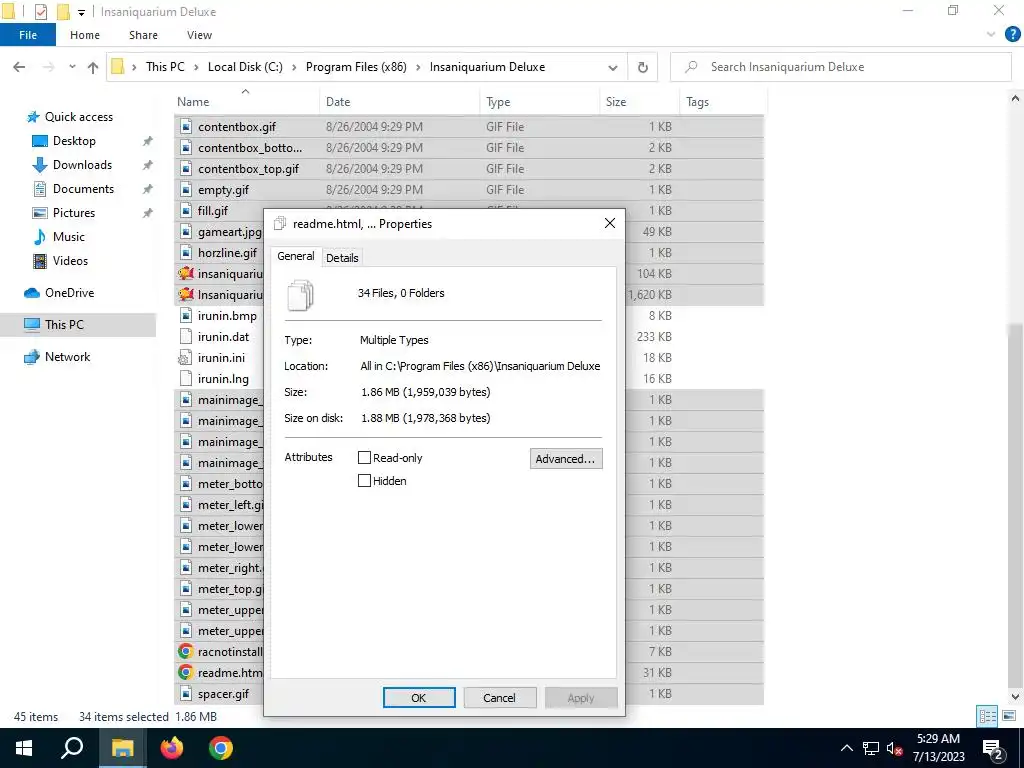Click the Chrome icon beside racnotinstall file
Image resolution: width=1024 pixels, height=768 pixels.
click(x=186, y=652)
